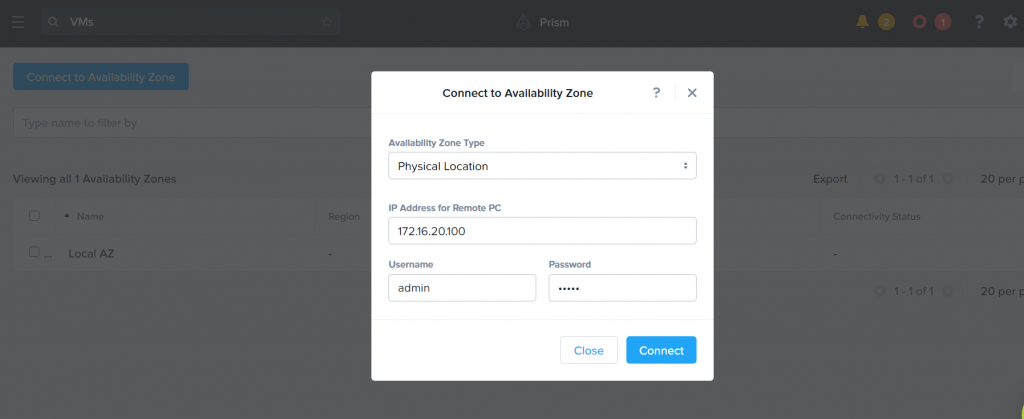The width and height of the screenshot is (1024, 419).
Task: Focus the IP Address for Remote PC field
Action: 542,231
